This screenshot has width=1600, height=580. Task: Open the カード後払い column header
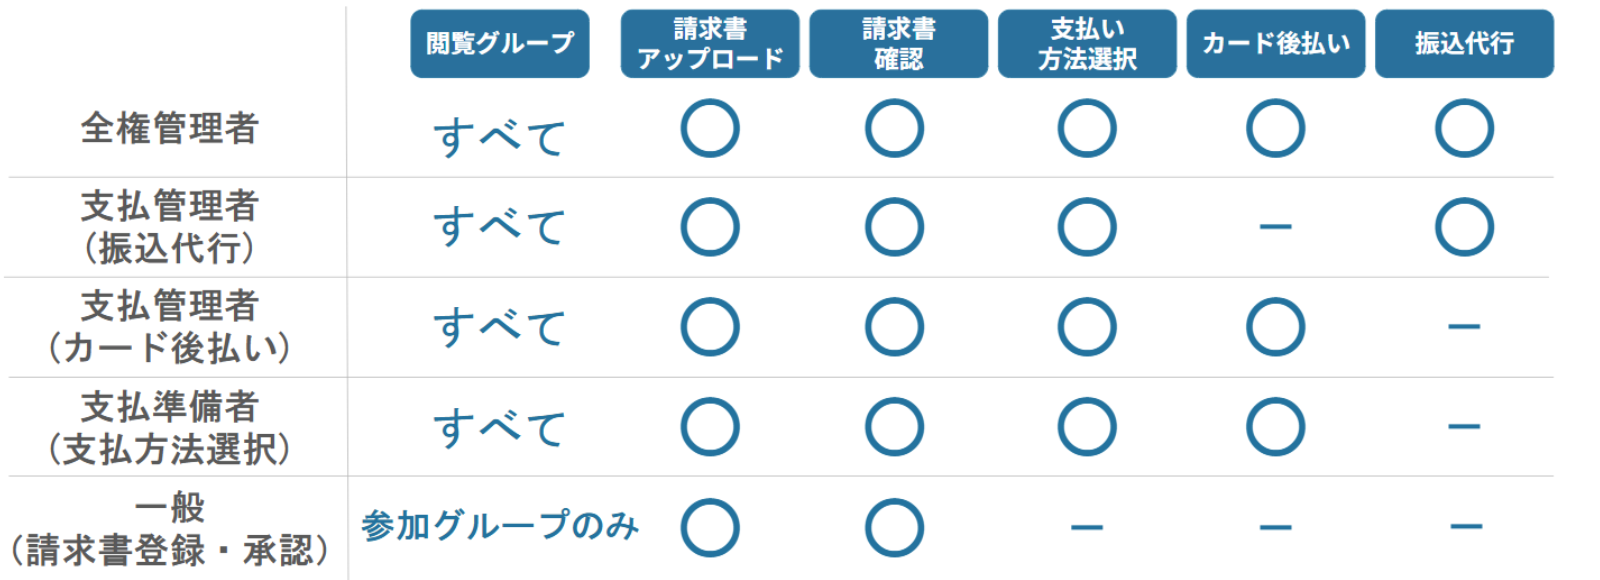pyautogui.click(x=1275, y=44)
